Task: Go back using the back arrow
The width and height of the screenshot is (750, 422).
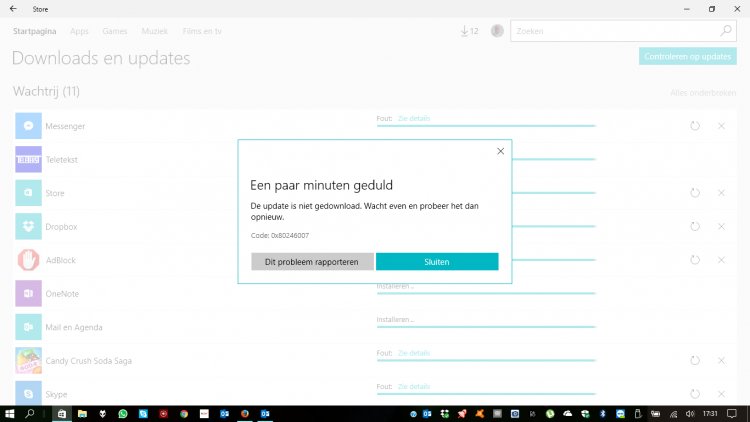Action: 12,9
